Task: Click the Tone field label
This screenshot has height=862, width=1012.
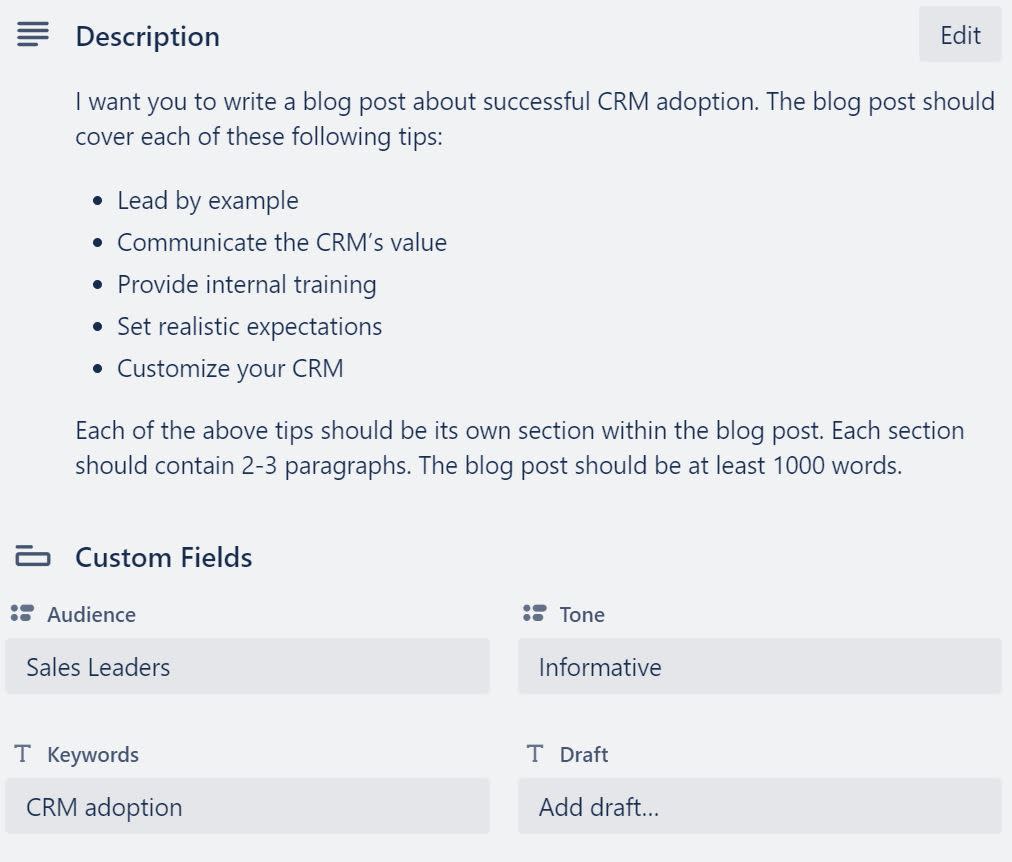Action: pyautogui.click(x=582, y=615)
